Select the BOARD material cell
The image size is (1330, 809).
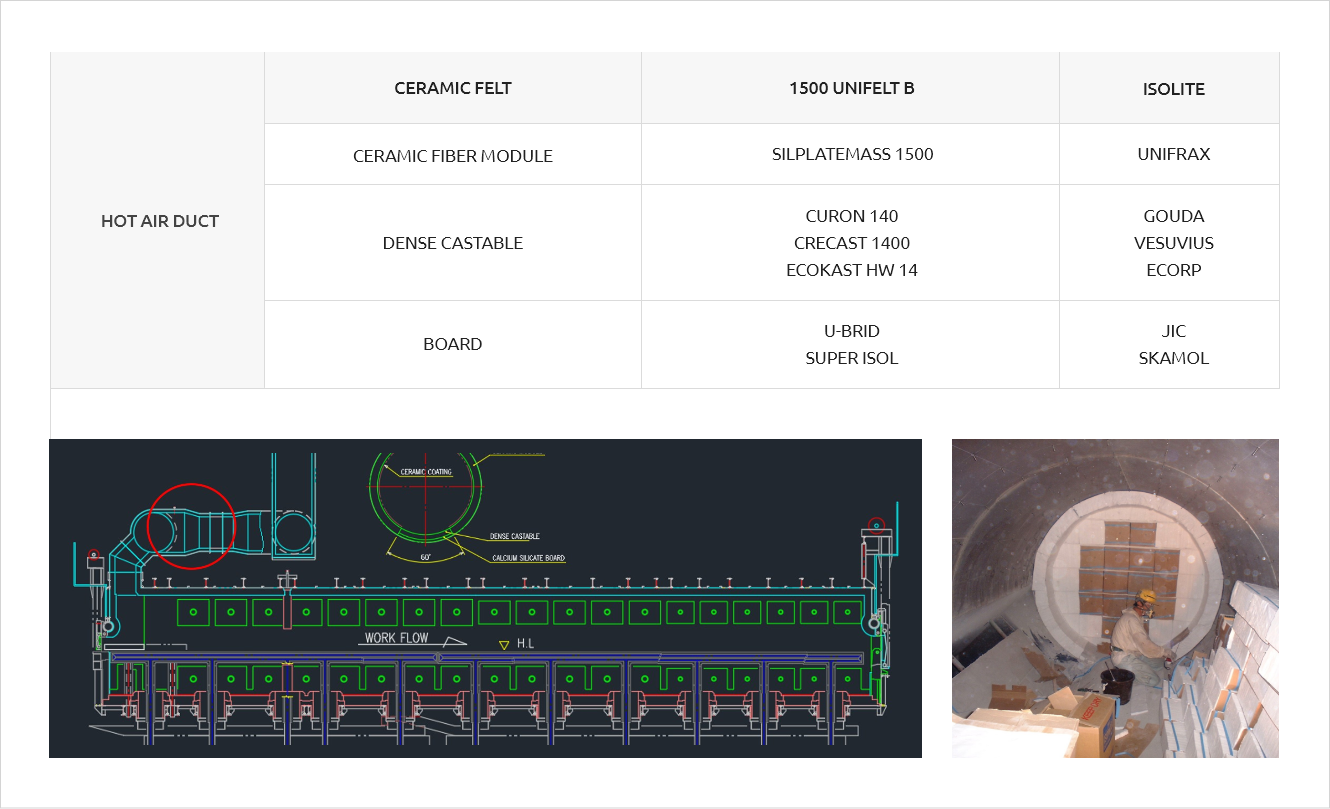[x=453, y=344]
